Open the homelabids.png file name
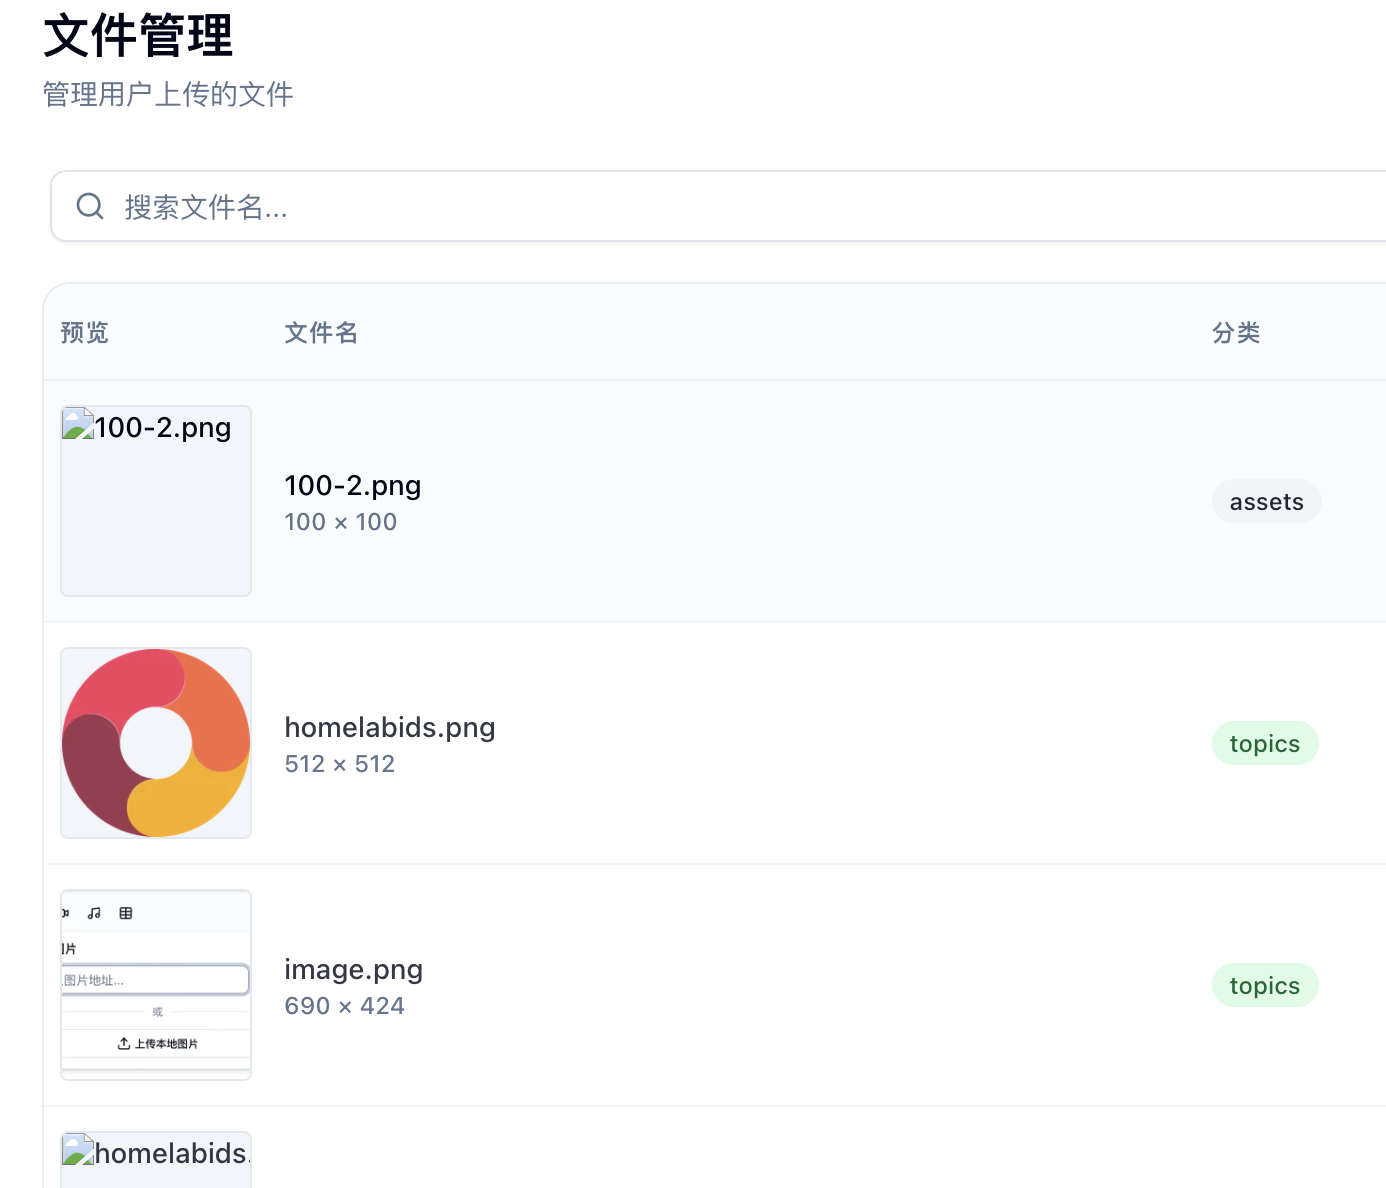The width and height of the screenshot is (1386, 1188). 389,728
